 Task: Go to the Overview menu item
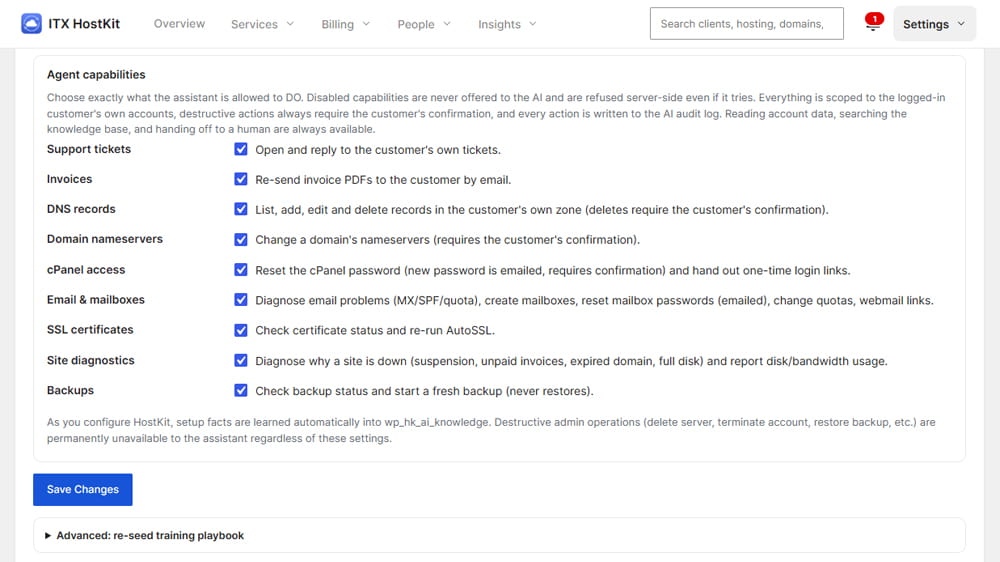(179, 24)
